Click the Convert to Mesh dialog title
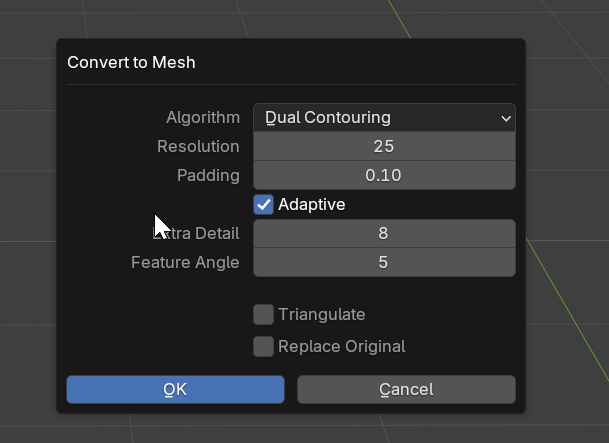Screen dimensions: 609x443 pos(131,62)
